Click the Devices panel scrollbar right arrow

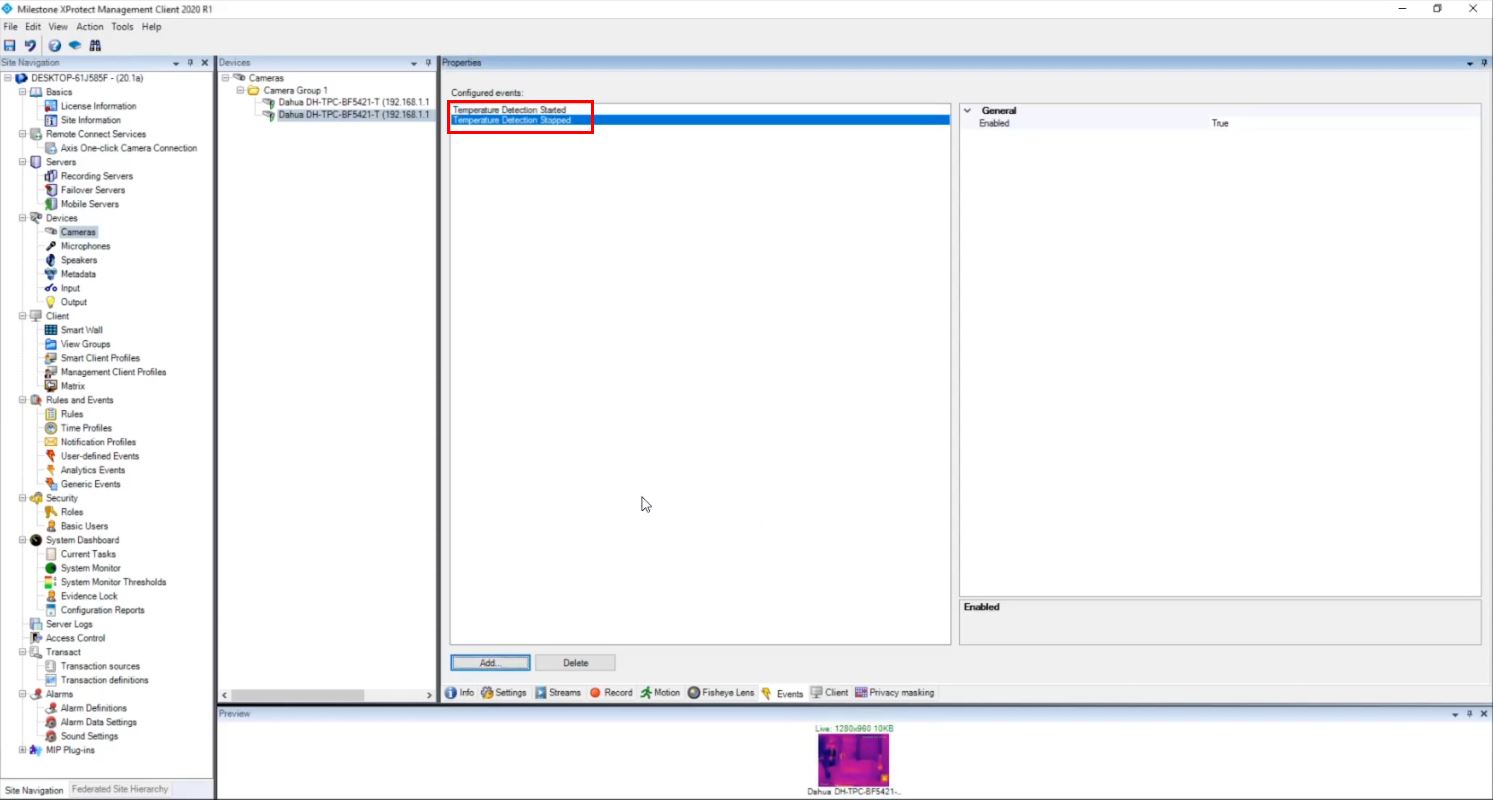tap(428, 695)
